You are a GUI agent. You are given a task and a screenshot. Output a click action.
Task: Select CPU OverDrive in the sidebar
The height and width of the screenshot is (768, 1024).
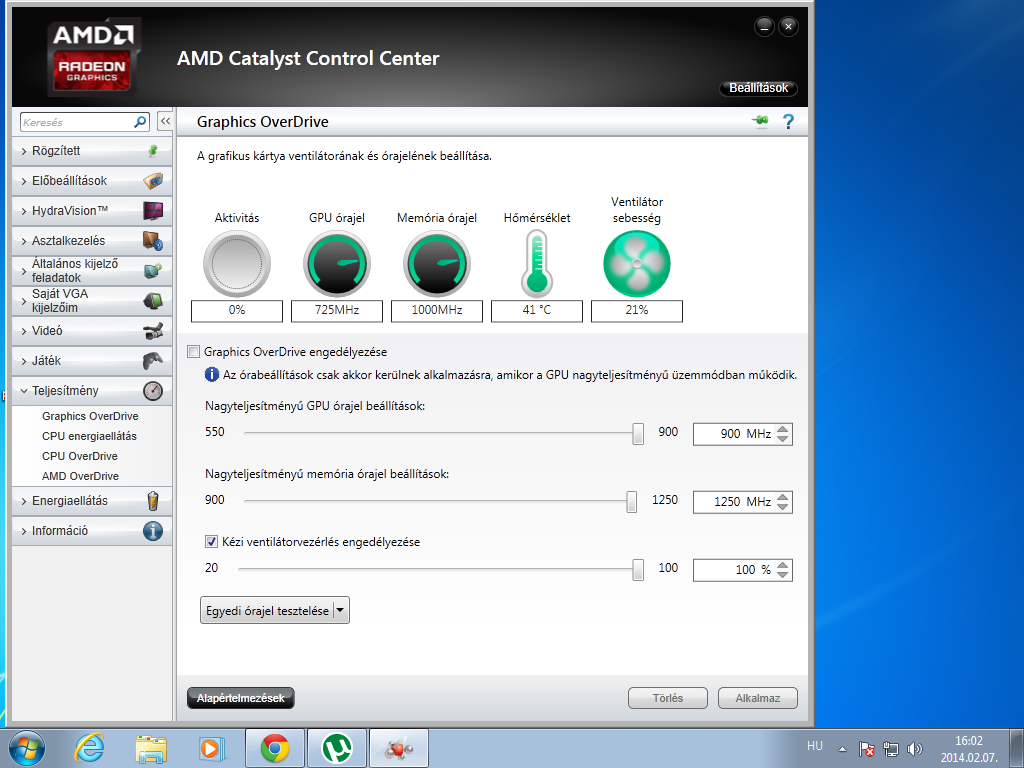(80, 456)
